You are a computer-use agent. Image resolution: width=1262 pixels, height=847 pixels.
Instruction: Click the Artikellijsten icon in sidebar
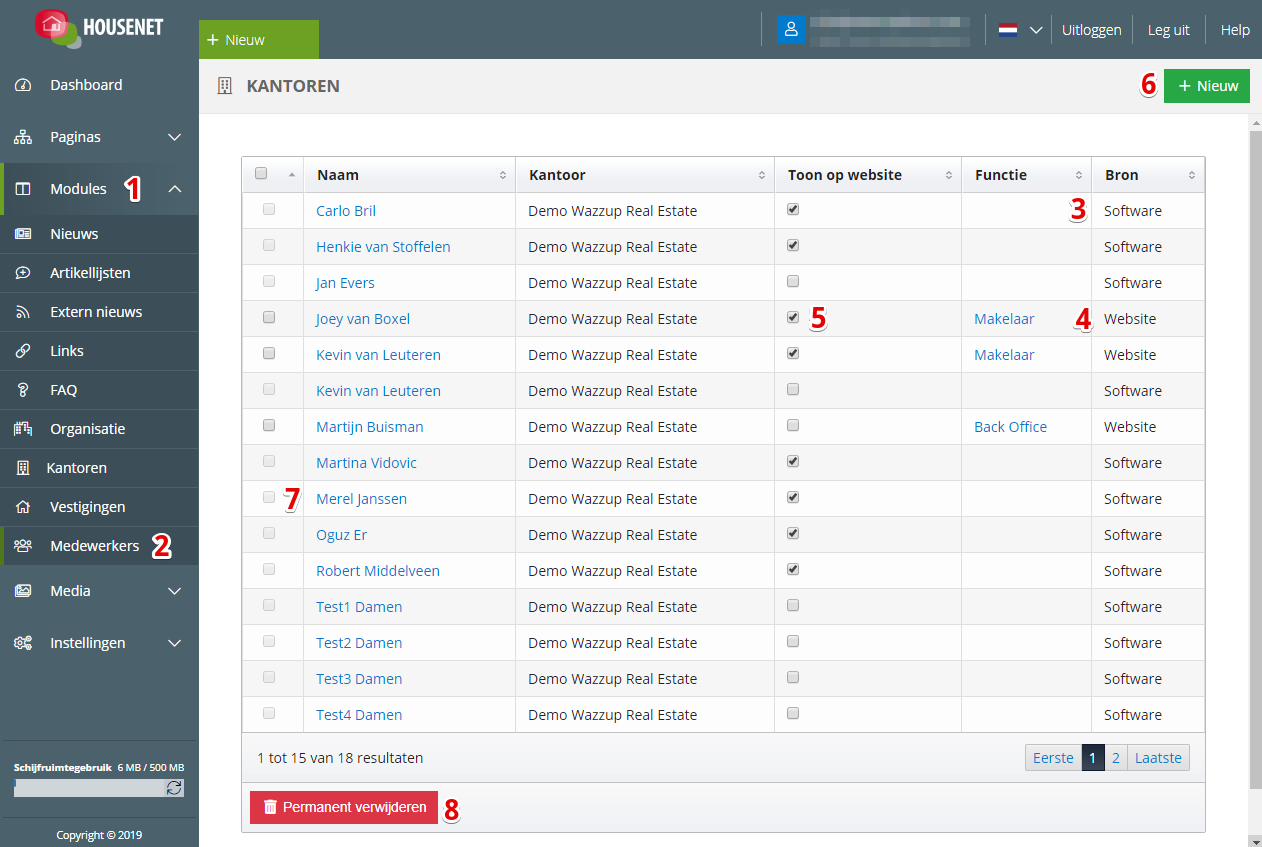click(x=23, y=273)
